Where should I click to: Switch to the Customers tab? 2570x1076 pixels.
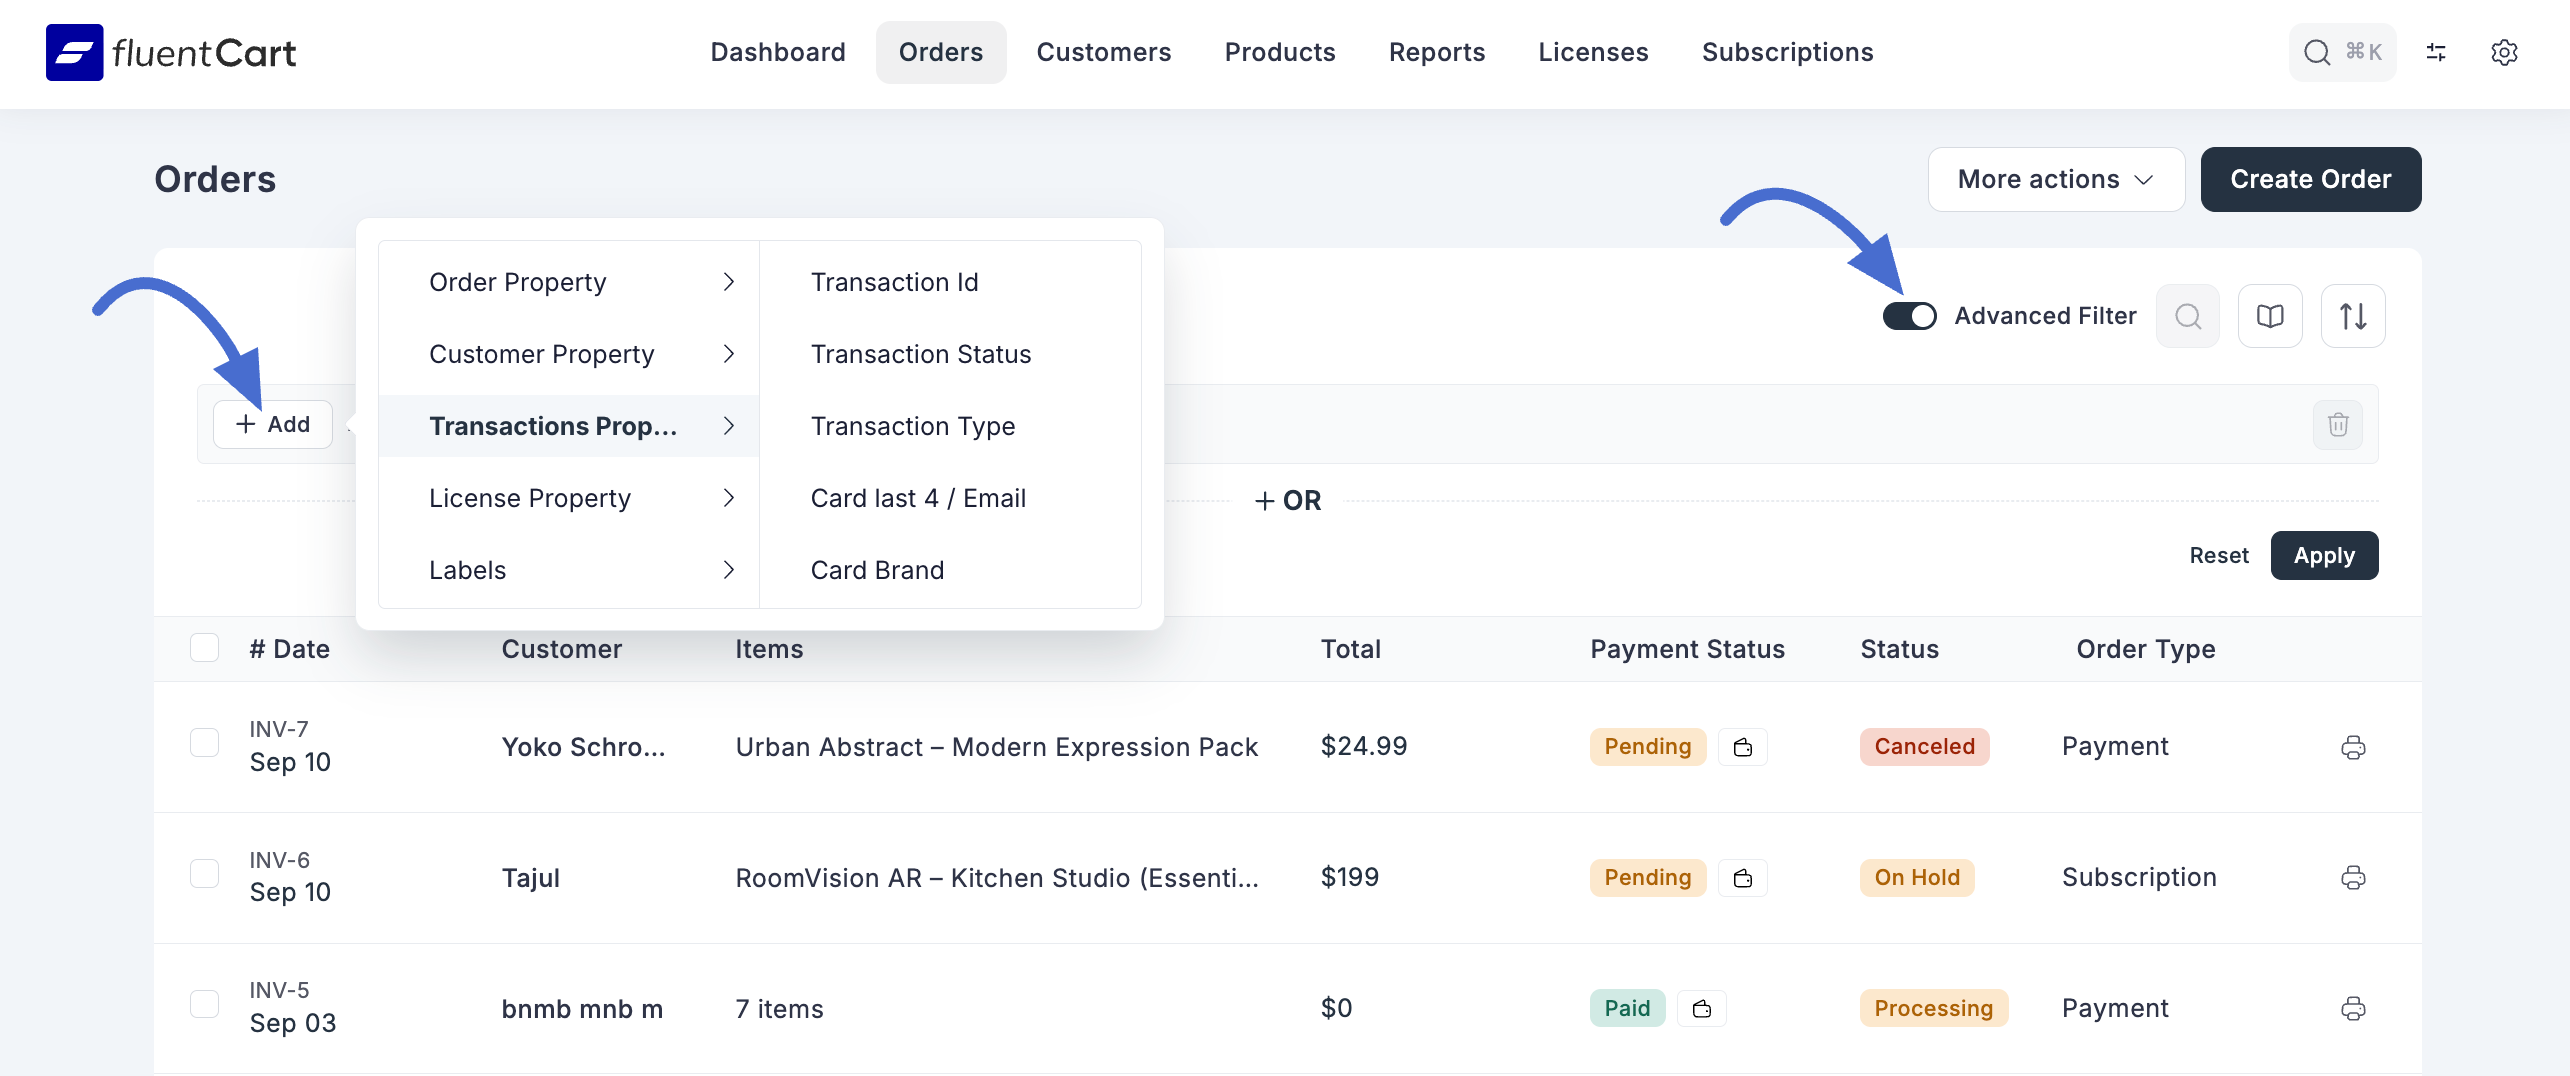point(1103,52)
